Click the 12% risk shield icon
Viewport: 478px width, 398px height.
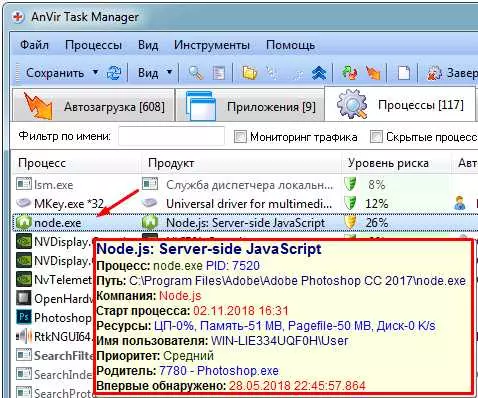coord(350,203)
